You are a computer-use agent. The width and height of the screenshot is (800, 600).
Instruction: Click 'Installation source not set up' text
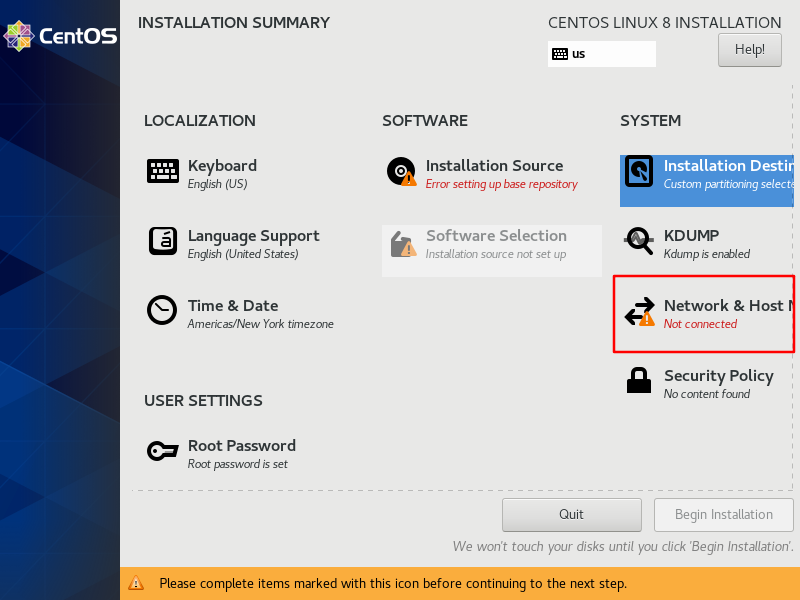point(496,254)
